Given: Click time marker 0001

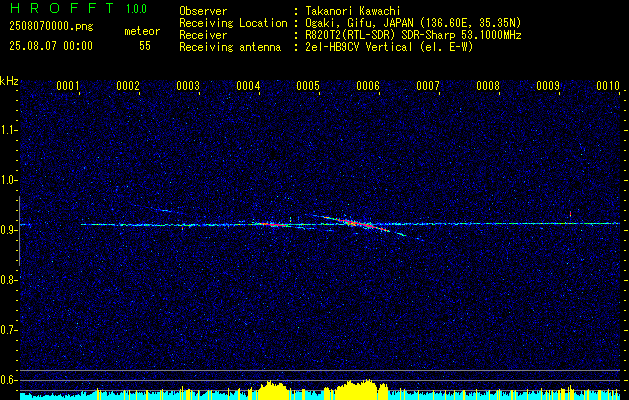Looking at the screenshot, I should point(67,86).
